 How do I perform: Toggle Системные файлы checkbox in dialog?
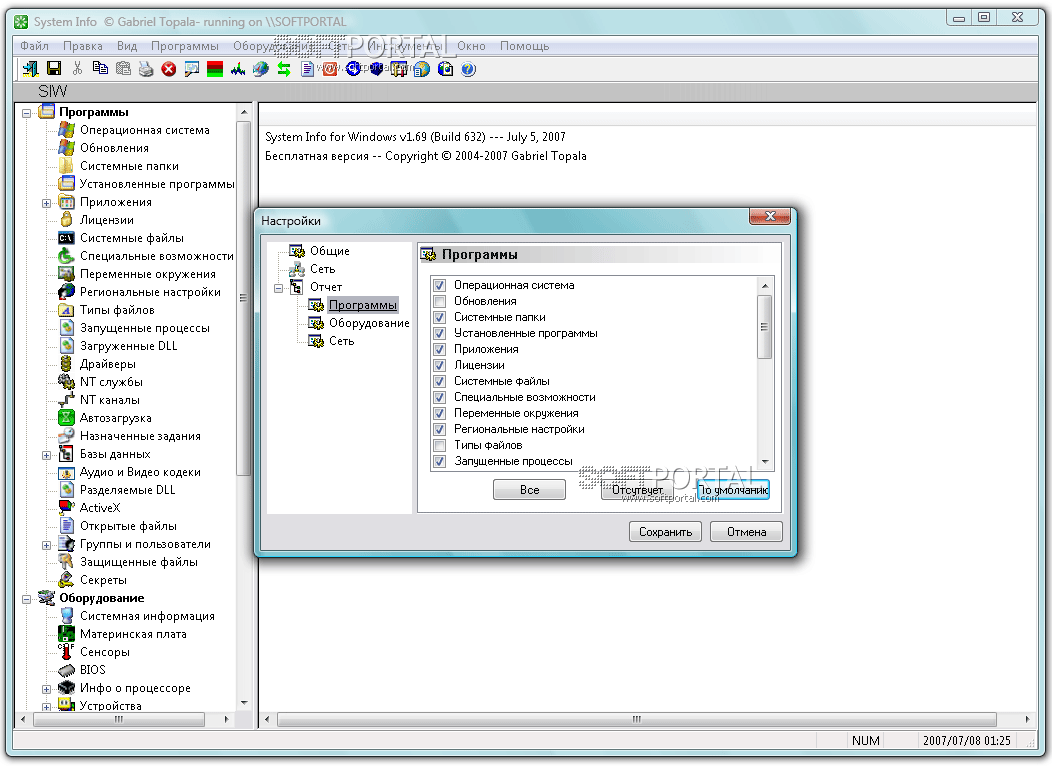click(x=439, y=382)
